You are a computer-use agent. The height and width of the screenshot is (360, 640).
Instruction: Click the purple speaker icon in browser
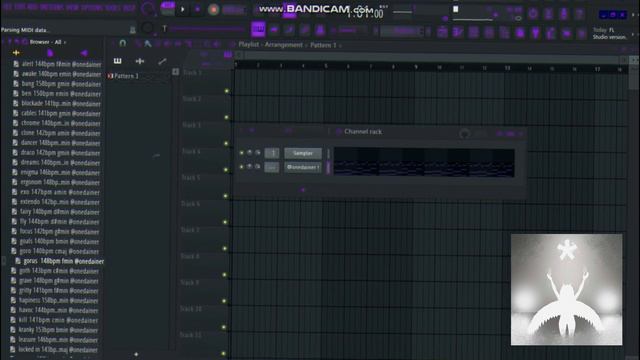click(x=84, y=53)
